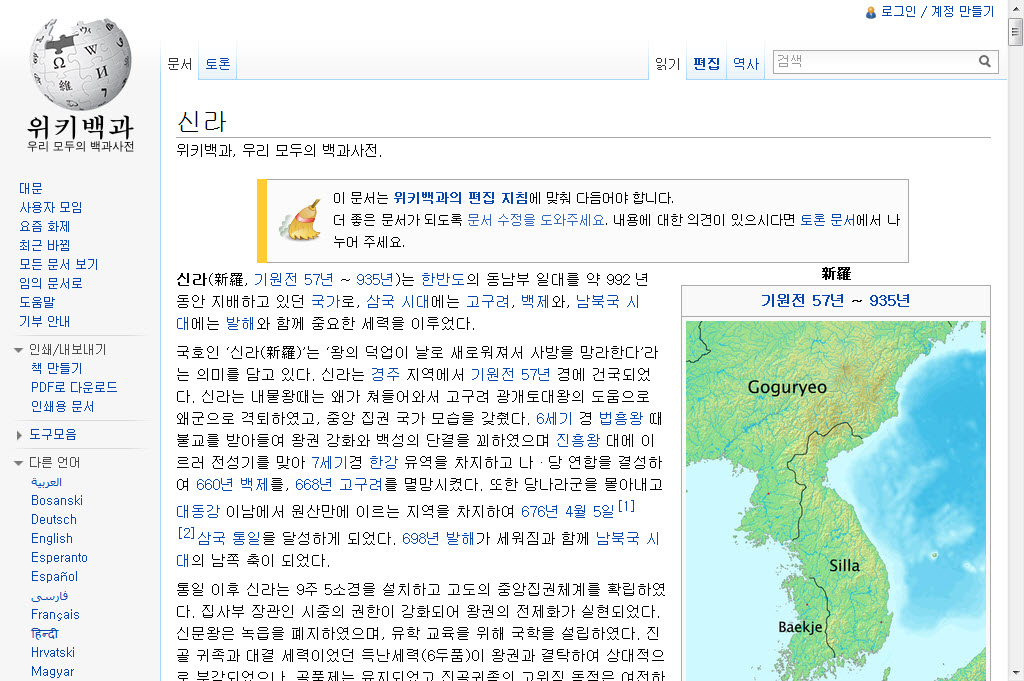This screenshot has height=681, width=1024.
Task: Open the 계정 만들기 link
Action: click(x=963, y=12)
